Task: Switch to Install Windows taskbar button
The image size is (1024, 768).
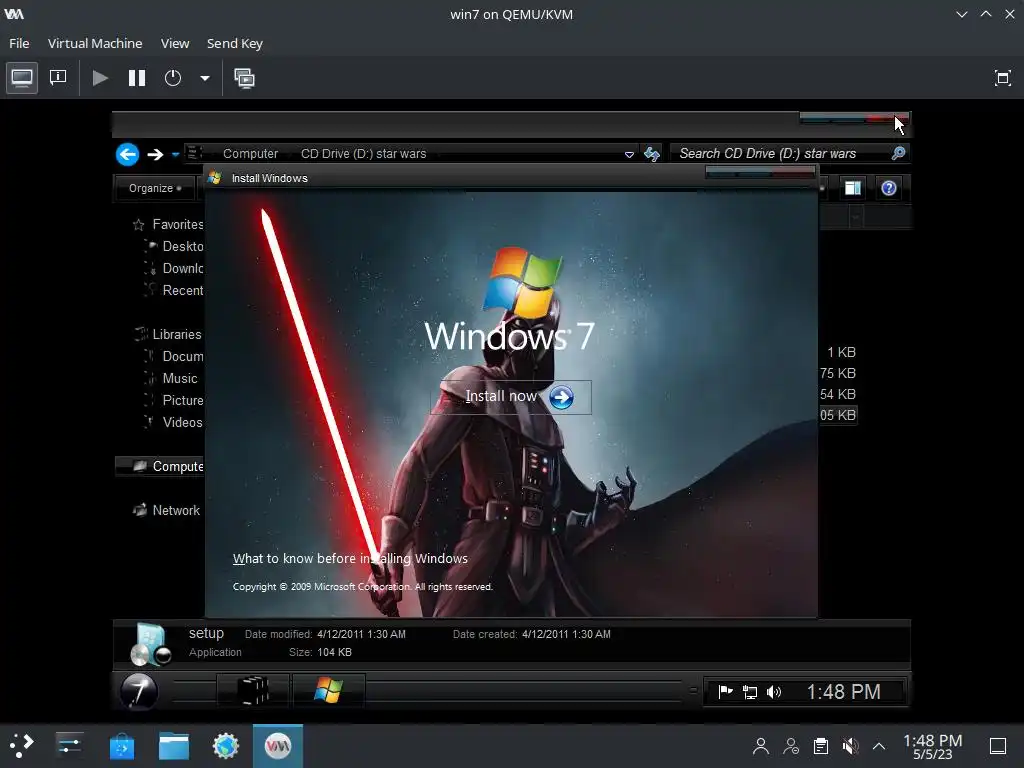Action: 328,691
